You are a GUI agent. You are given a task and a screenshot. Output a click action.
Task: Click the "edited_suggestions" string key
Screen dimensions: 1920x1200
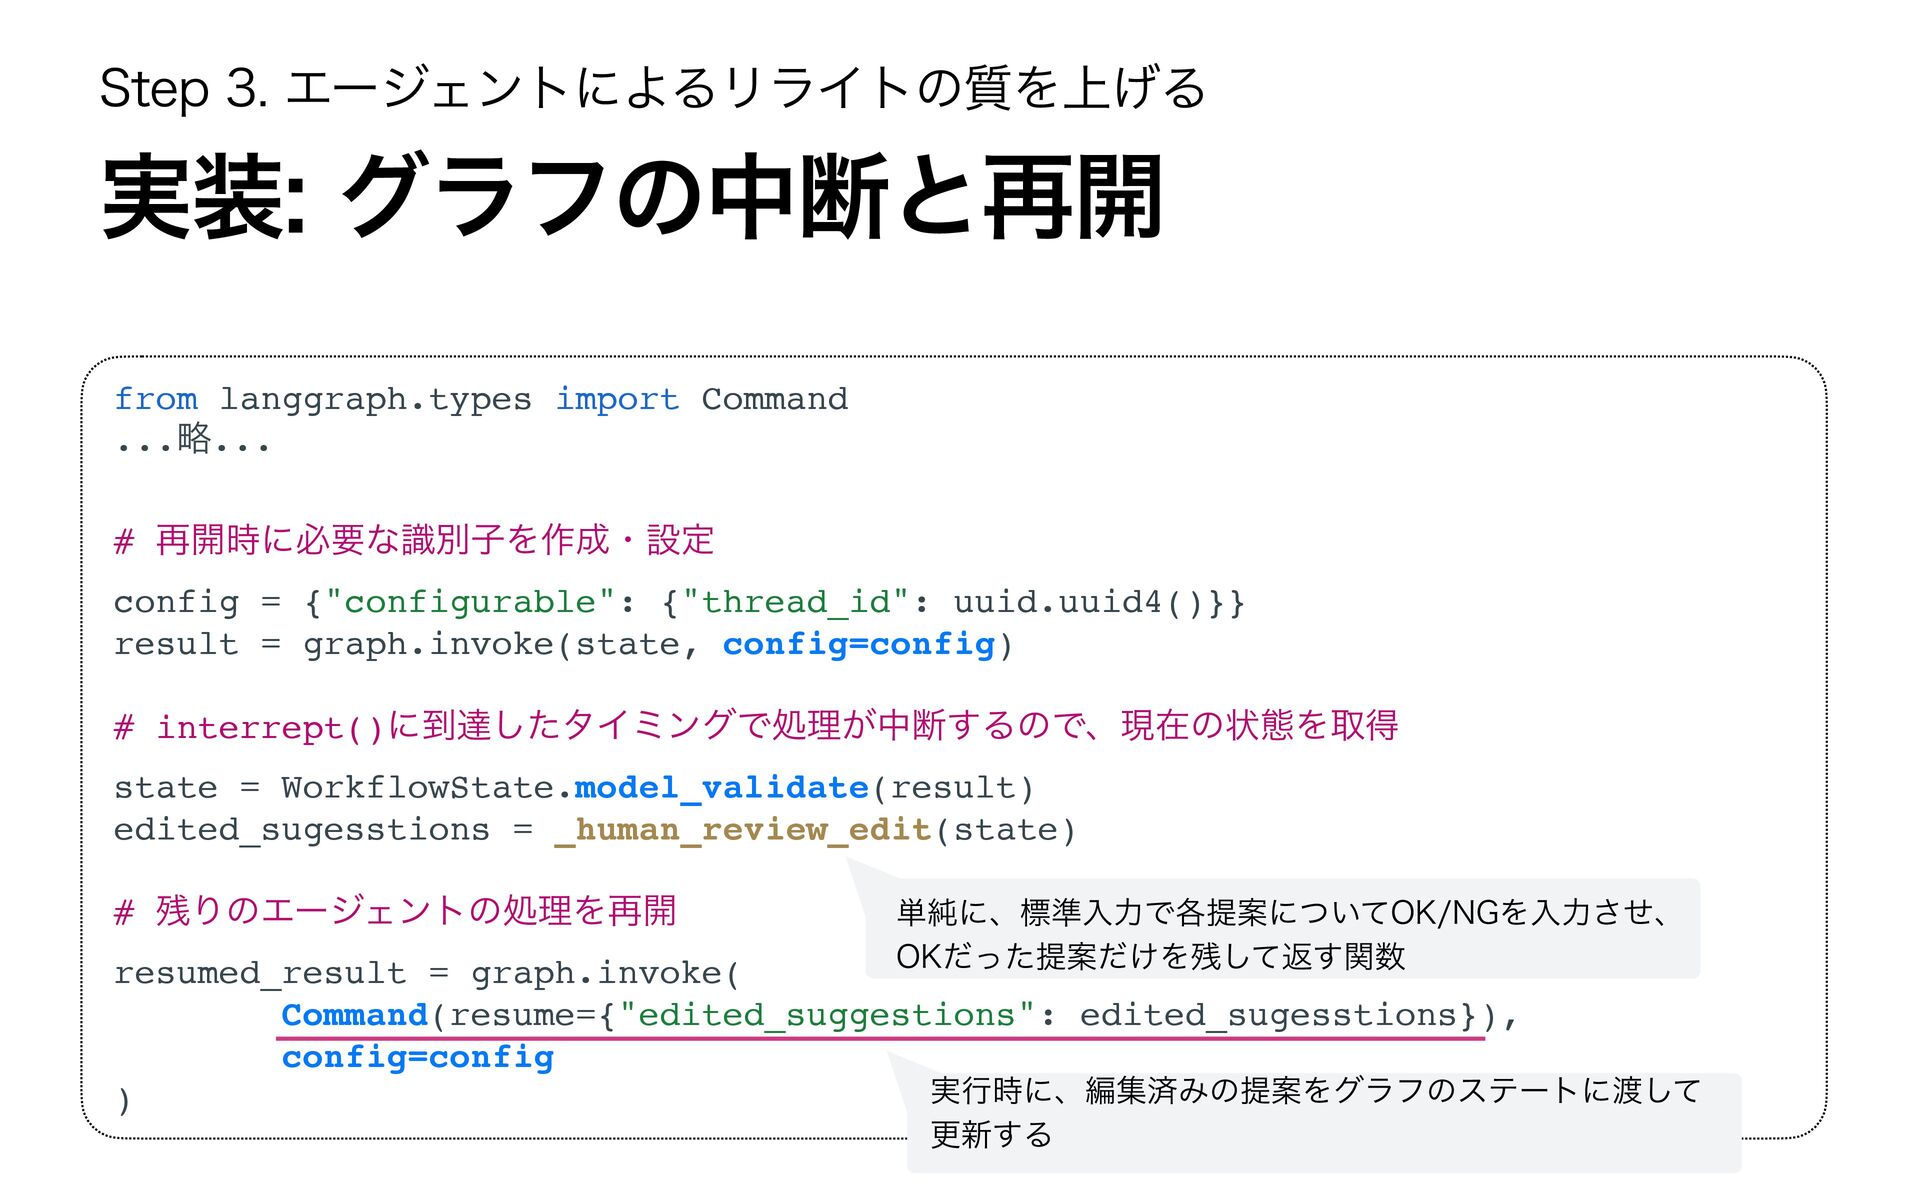(x=826, y=1015)
